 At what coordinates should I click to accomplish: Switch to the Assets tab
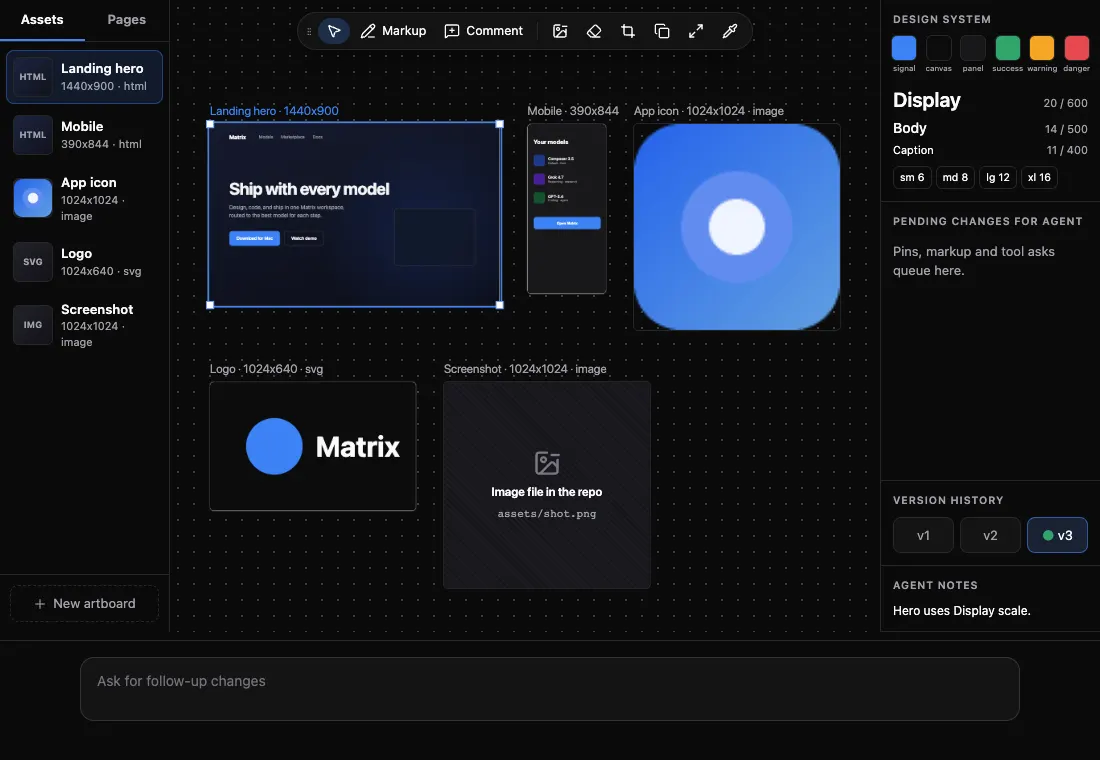click(42, 20)
